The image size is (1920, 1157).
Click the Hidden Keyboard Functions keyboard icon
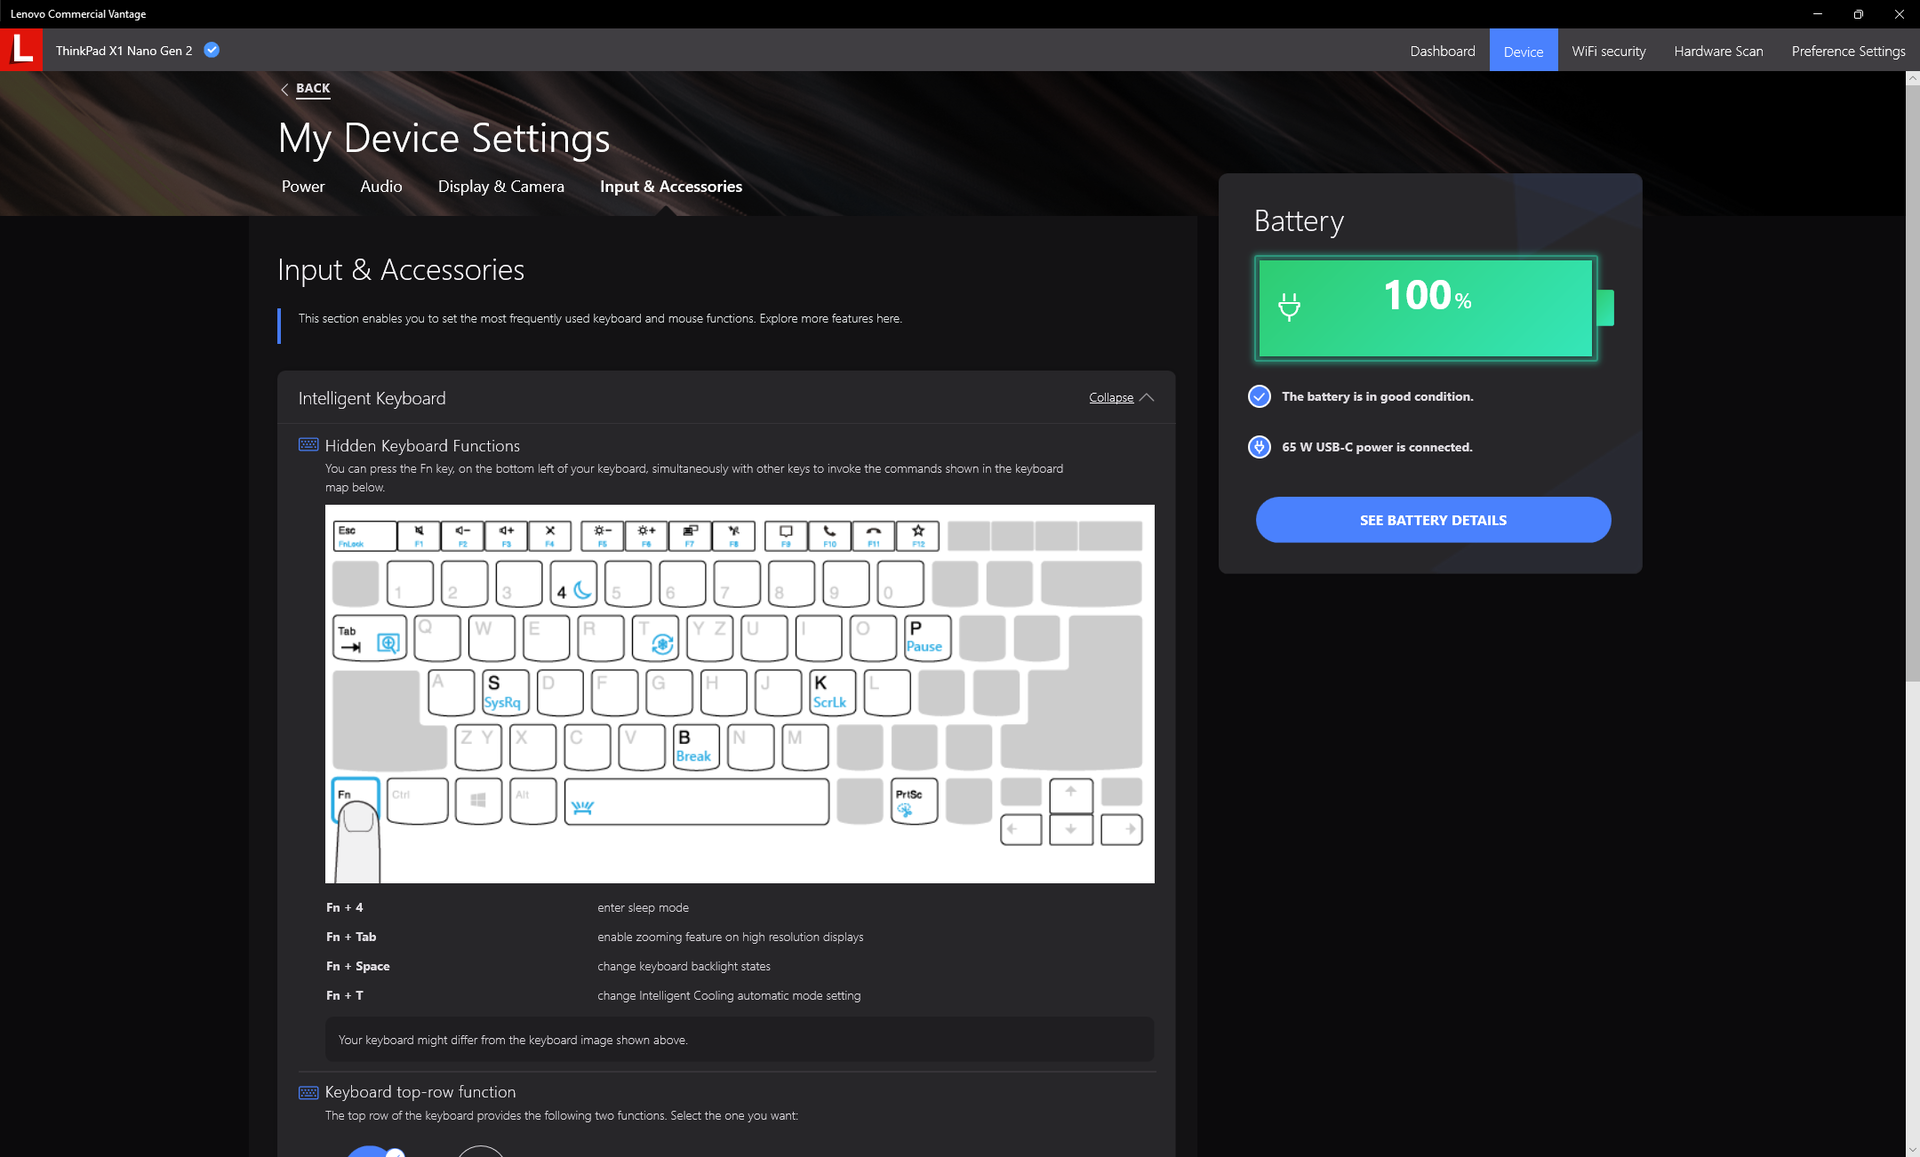click(308, 445)
